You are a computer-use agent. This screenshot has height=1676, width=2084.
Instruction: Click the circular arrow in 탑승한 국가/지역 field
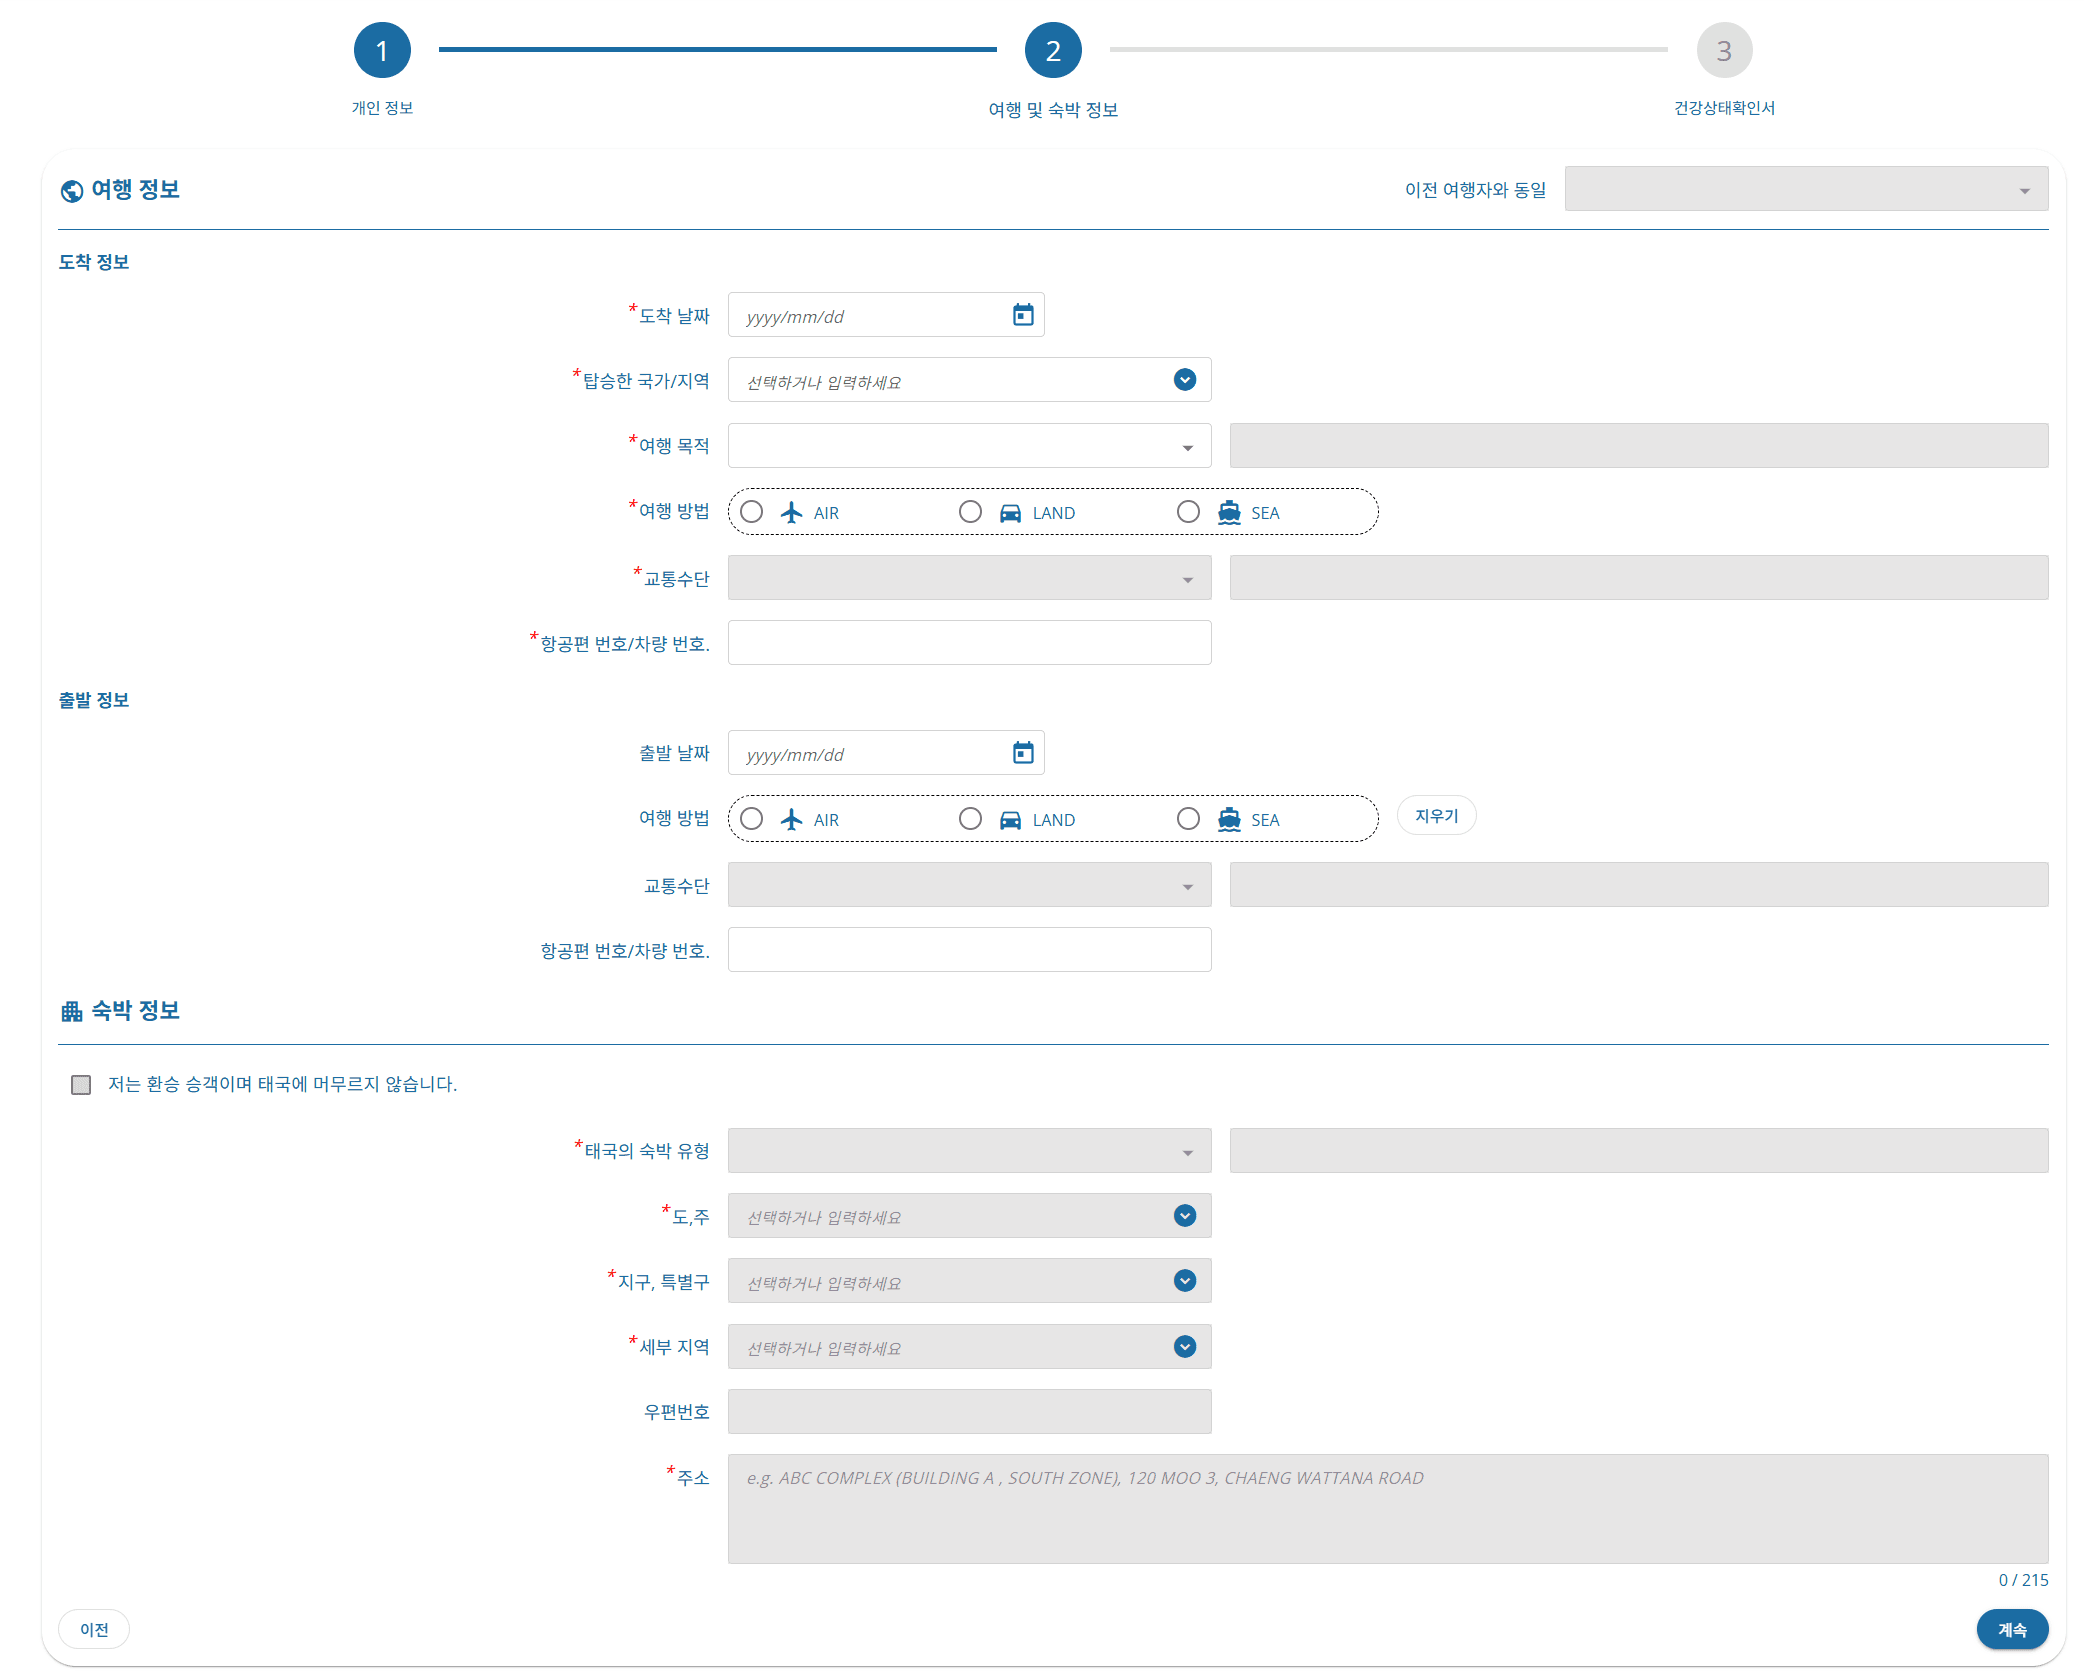1184,380
